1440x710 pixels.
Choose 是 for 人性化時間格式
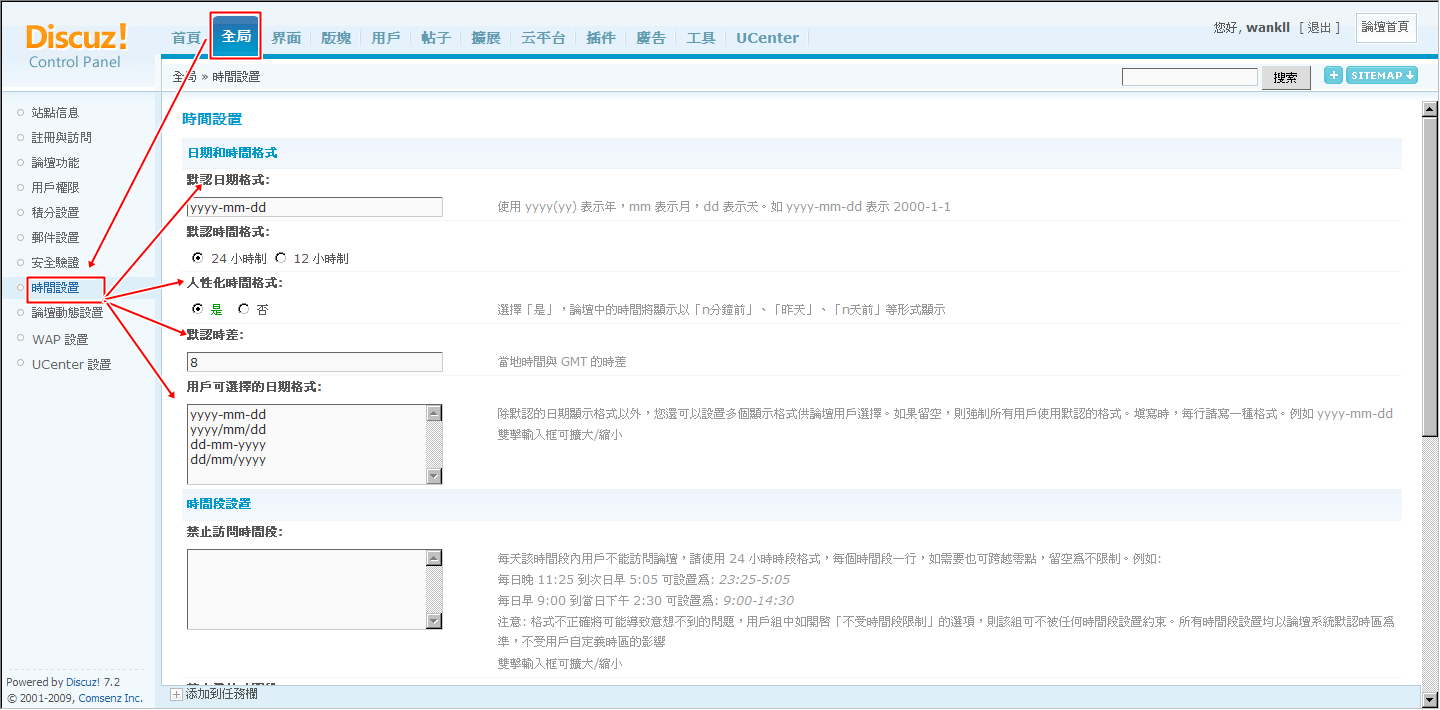click(197, 310)
